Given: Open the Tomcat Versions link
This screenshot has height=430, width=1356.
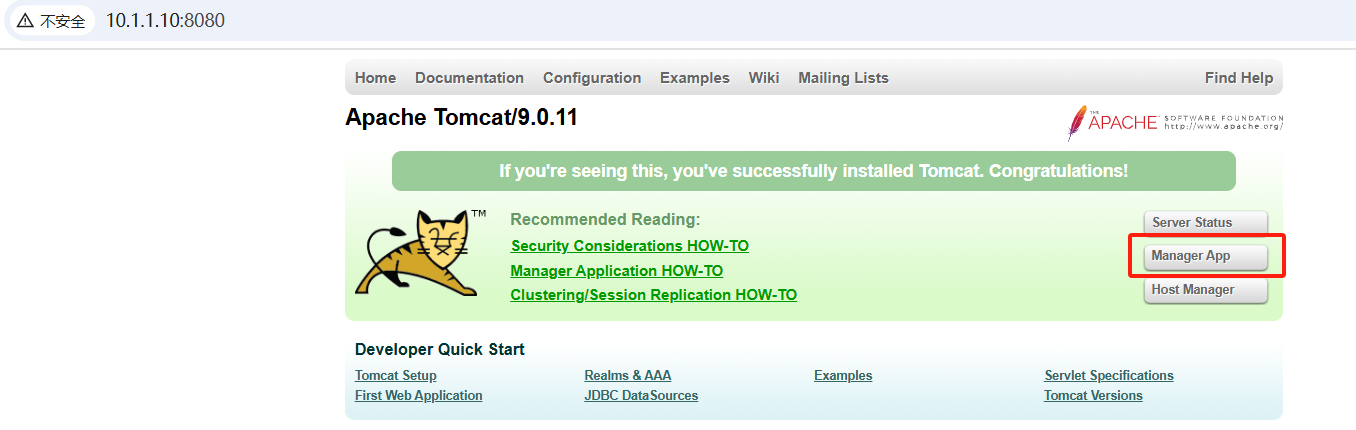Looking at the screenshot, I should [1093, 396].
